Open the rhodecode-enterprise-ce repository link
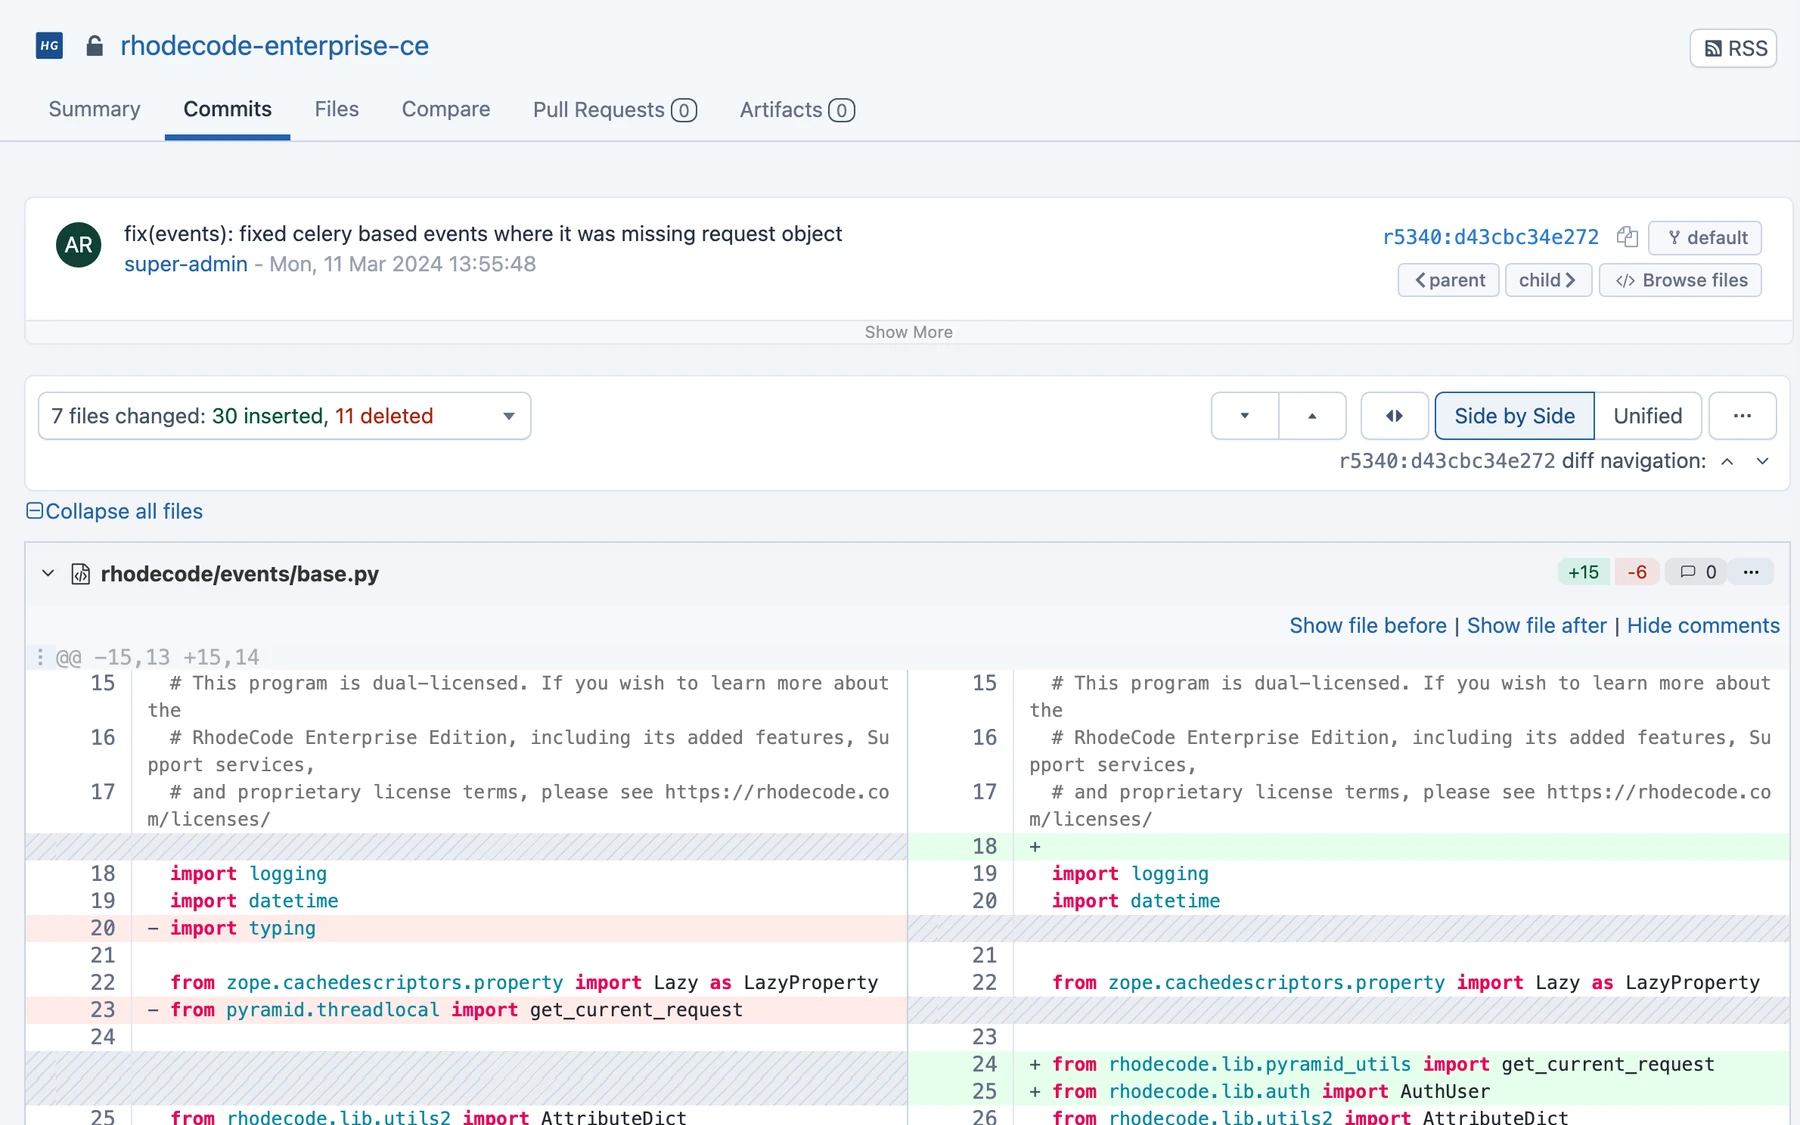 (274, 46)
